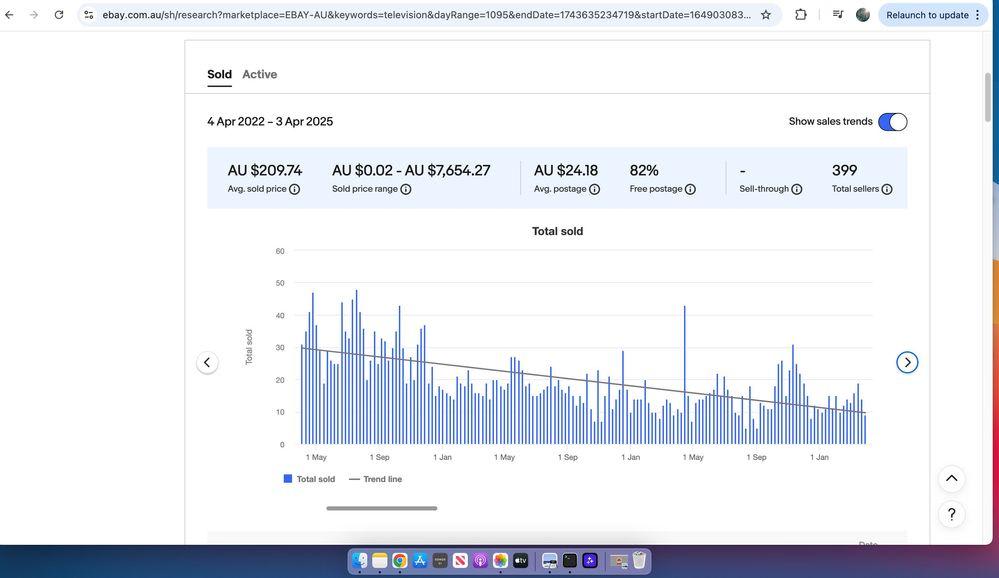Screen dimensions: 999x578
Task: Open the Chrome profile avatar
Action: click(863, 15)
